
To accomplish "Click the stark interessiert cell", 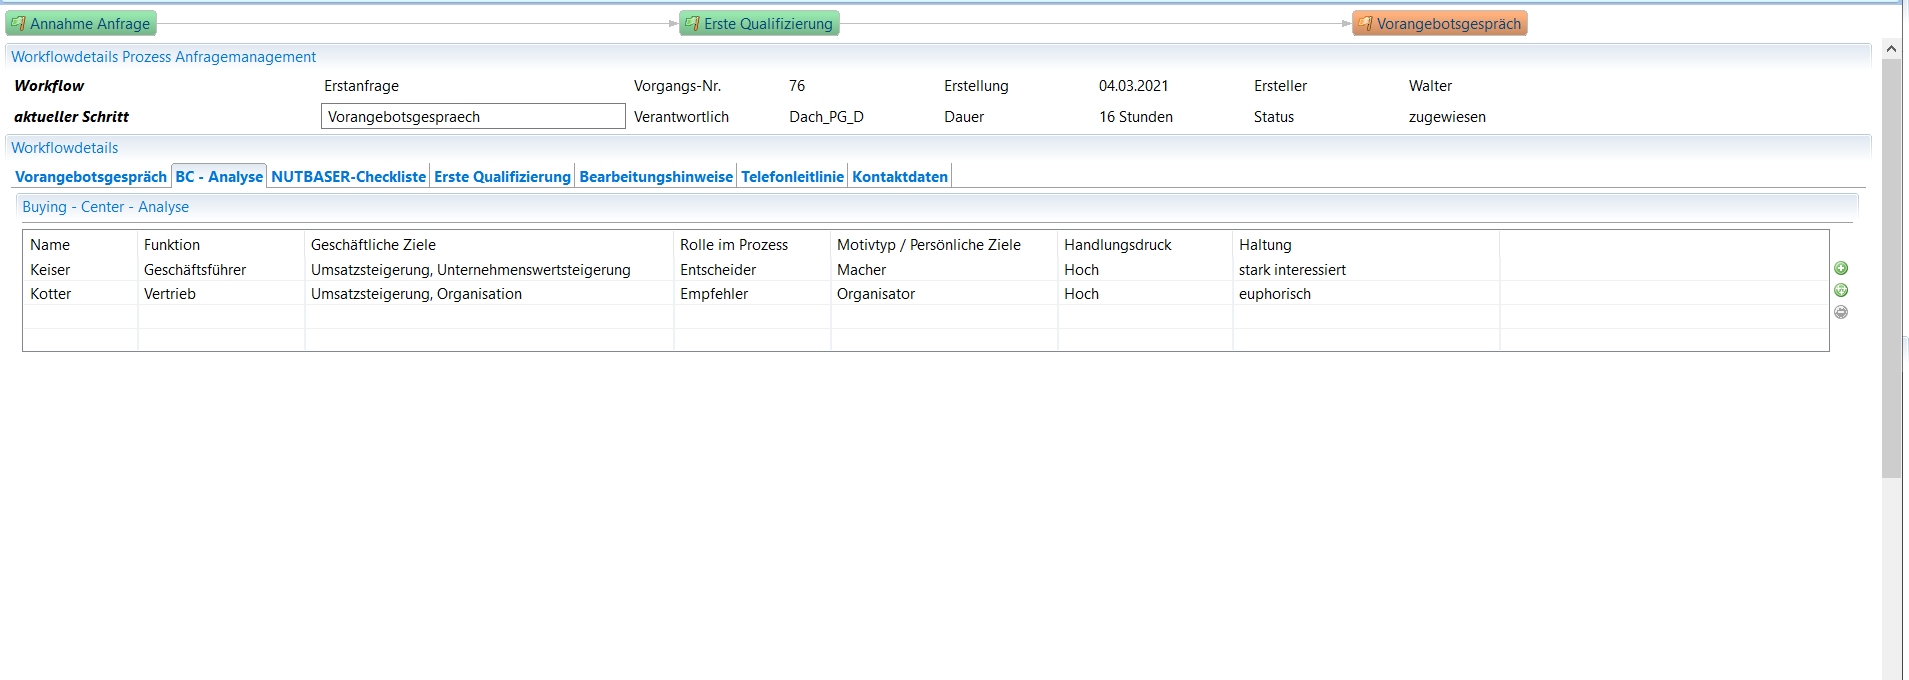I will 1366,270.
